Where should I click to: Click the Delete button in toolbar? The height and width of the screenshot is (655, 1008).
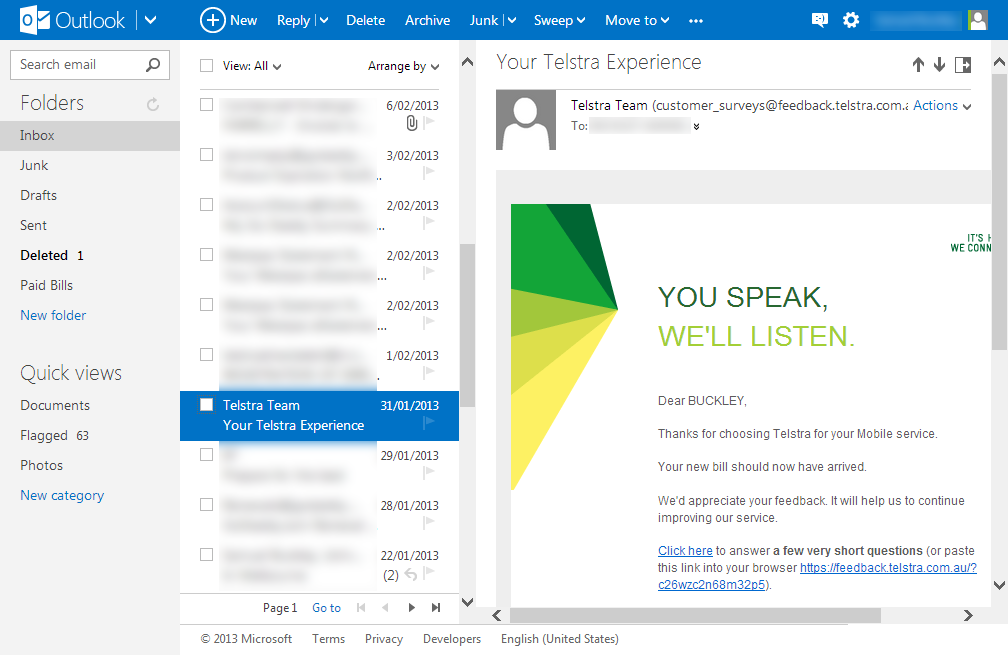(365, 21)
